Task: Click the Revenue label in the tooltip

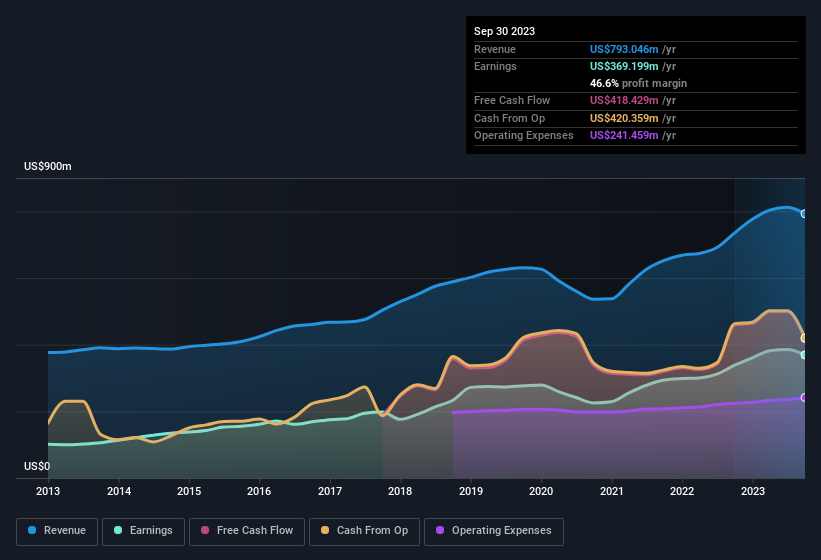Action: coord(495,49)
